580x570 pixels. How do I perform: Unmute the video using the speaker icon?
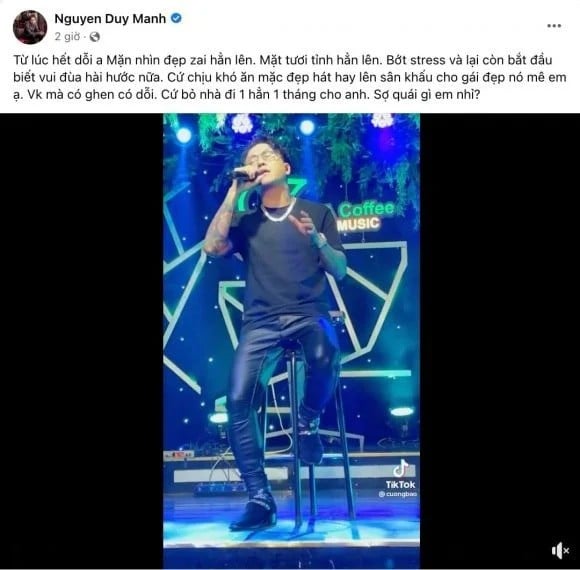click(560, 551)
